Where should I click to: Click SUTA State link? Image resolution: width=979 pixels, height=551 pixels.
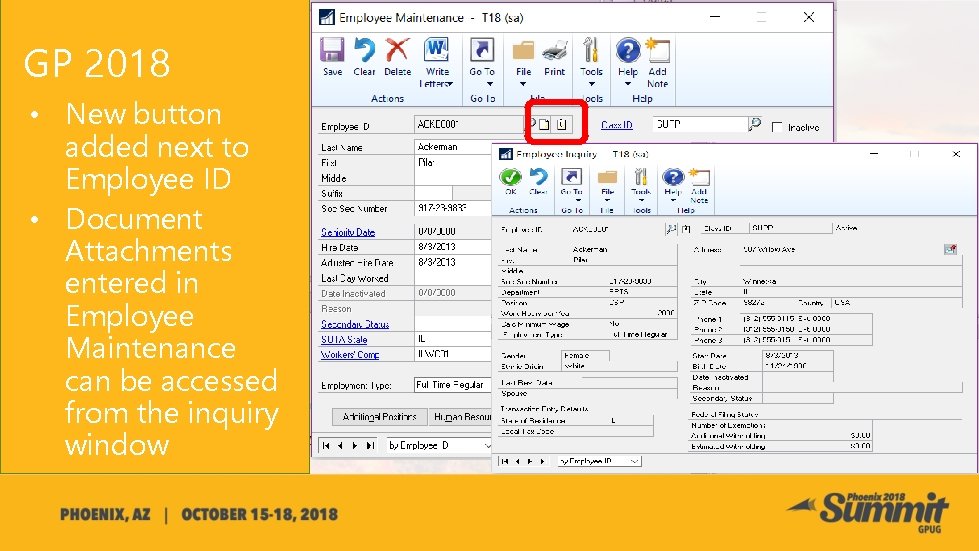click(x=344, y=339)
